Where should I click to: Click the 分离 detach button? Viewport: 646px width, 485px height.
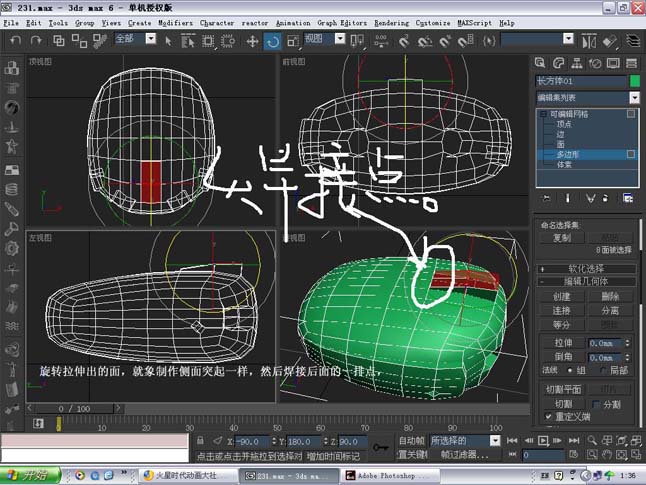(610, 310)
